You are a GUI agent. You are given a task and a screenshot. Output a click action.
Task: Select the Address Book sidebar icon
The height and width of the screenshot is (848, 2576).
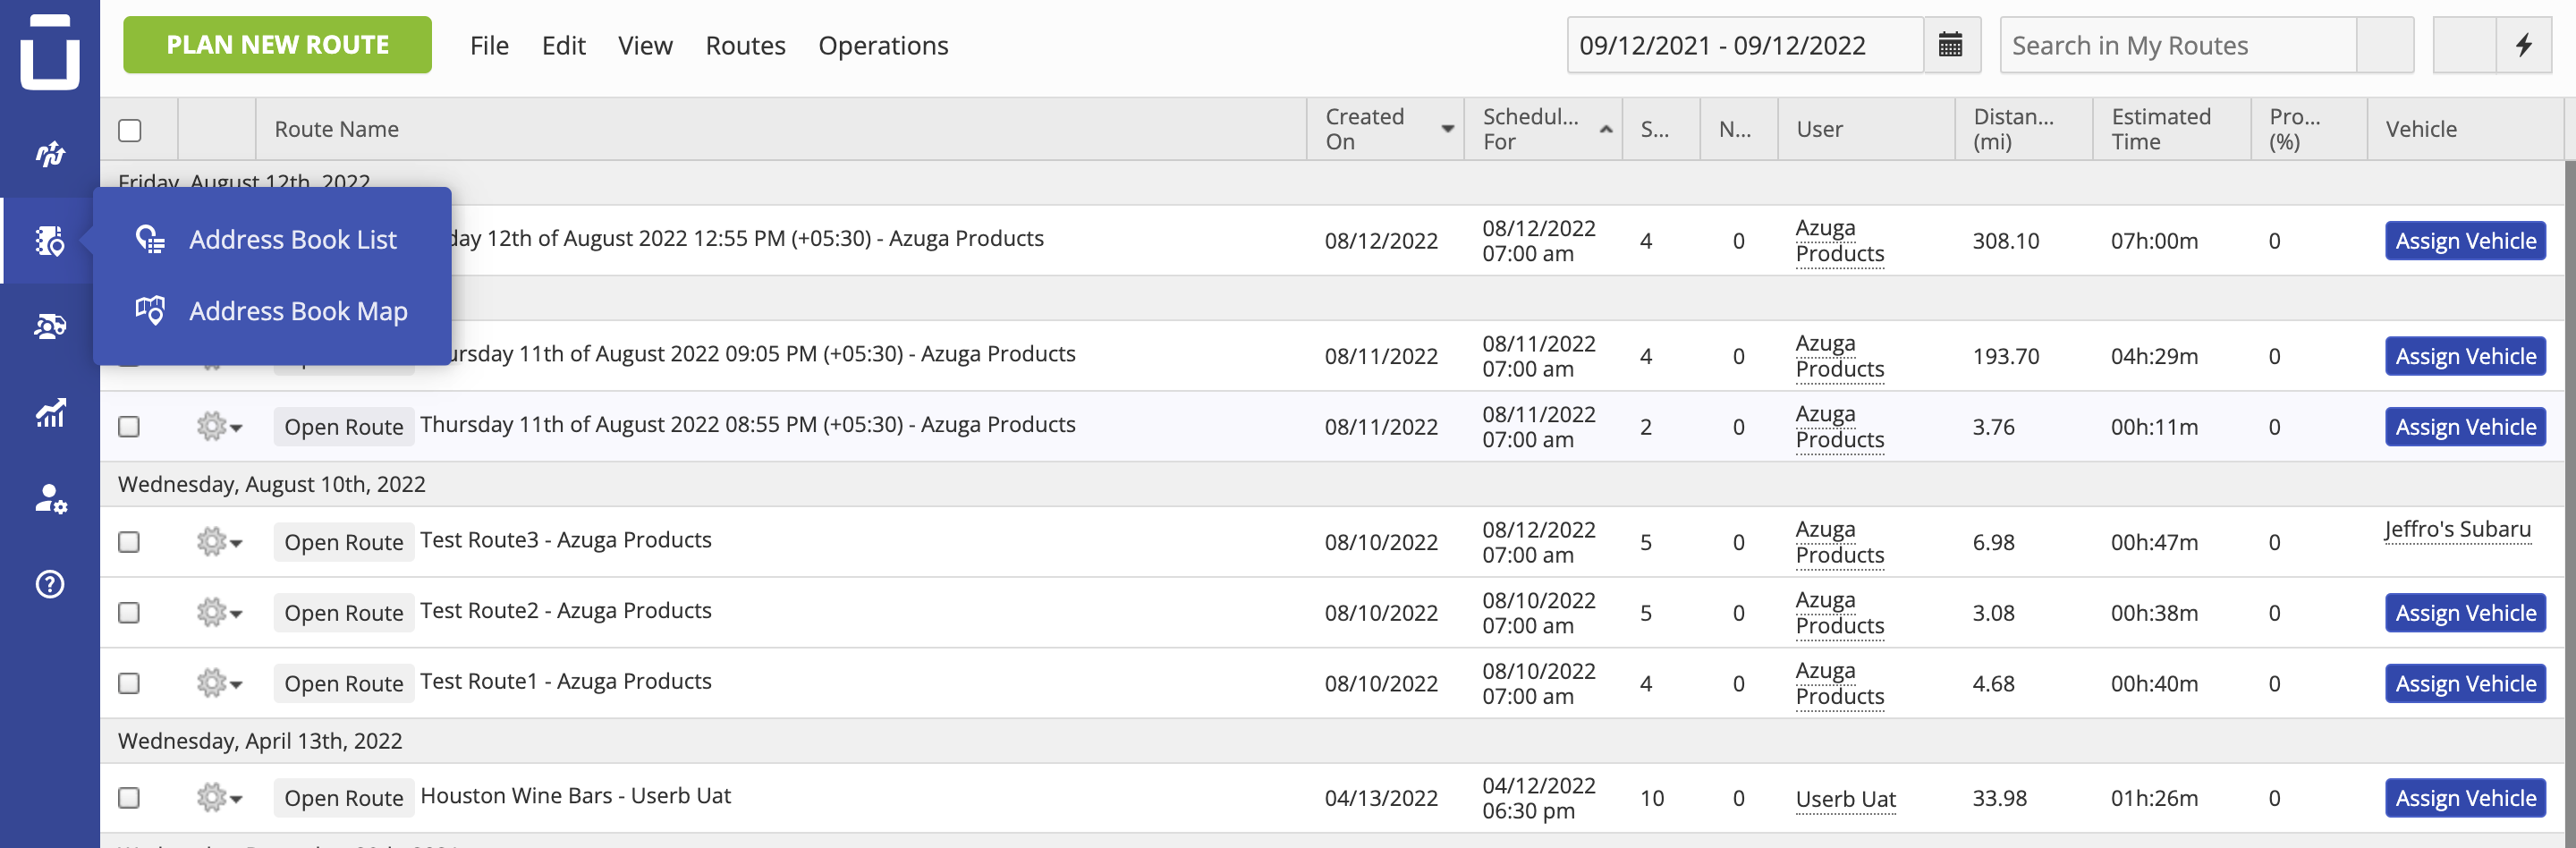click(x=49, y=240)
